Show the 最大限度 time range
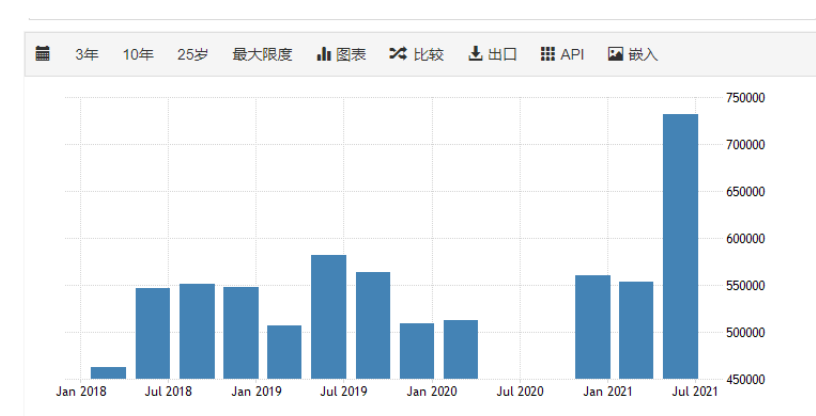The image size is (816, 416). [x=262, y=54]
